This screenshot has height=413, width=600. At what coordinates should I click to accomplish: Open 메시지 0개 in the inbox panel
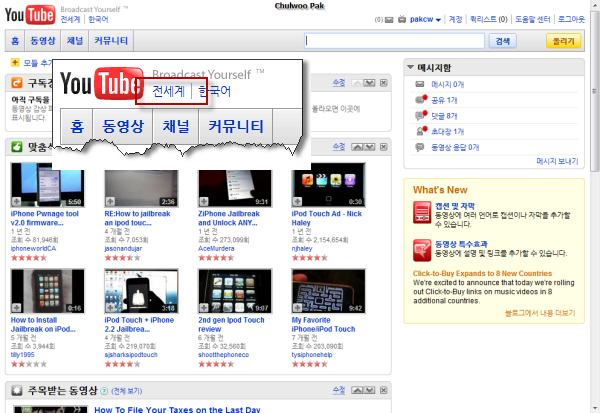coord(447,84)
